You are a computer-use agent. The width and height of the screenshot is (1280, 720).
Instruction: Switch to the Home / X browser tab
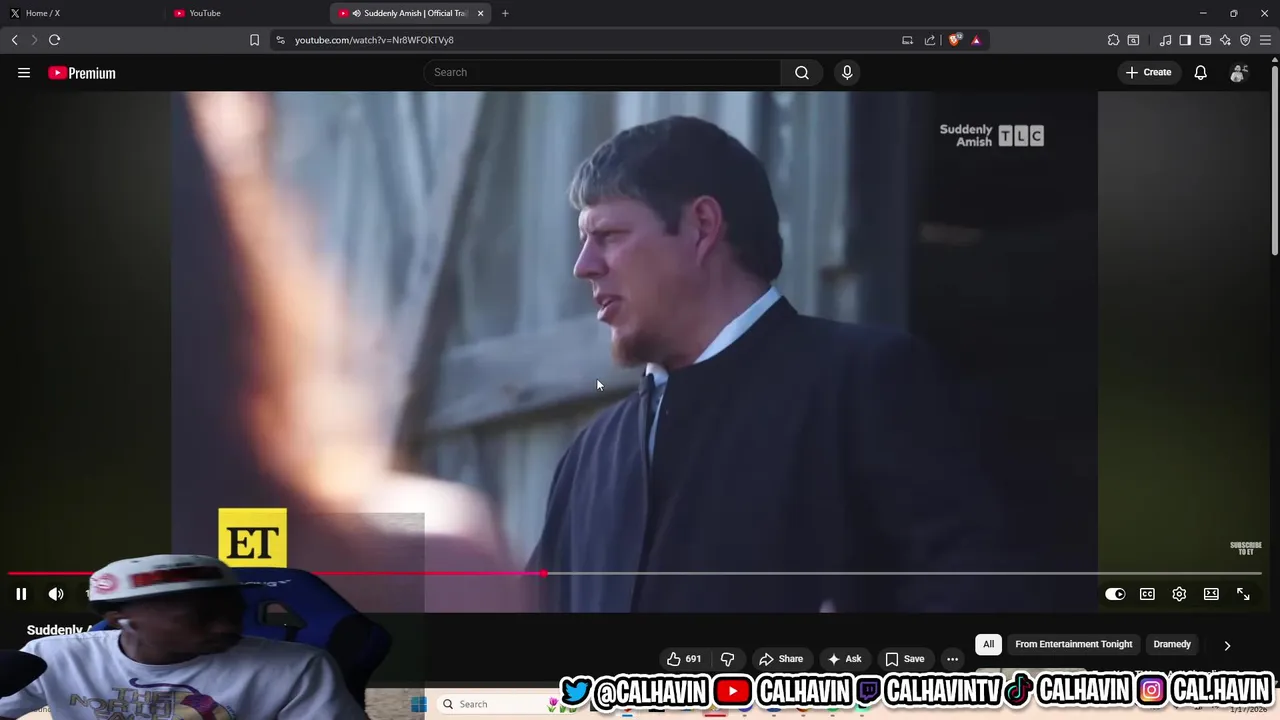point(82,13)
